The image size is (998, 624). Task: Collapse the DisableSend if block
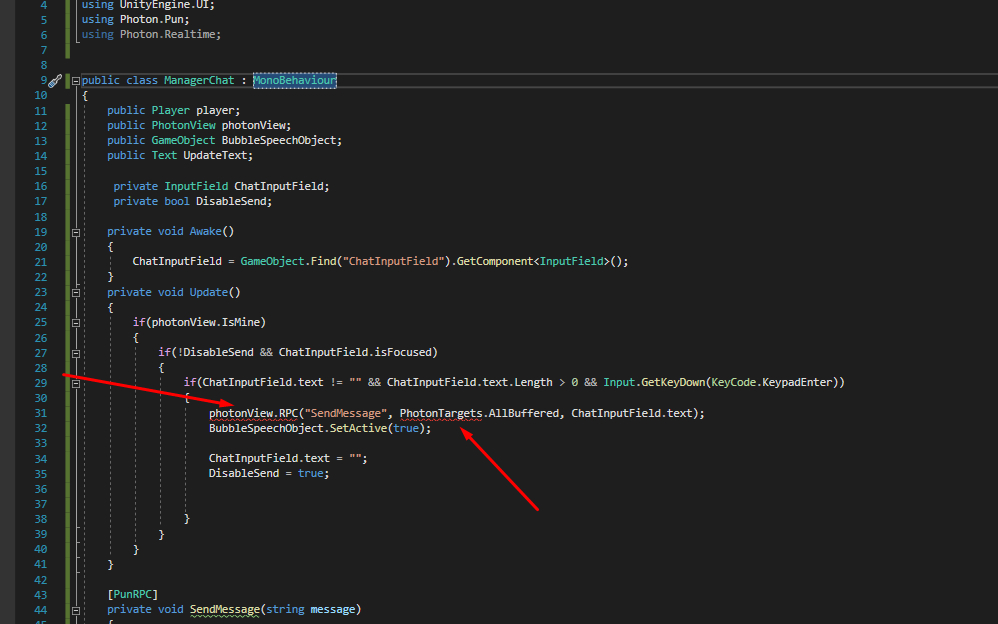[x=76, y=353]
